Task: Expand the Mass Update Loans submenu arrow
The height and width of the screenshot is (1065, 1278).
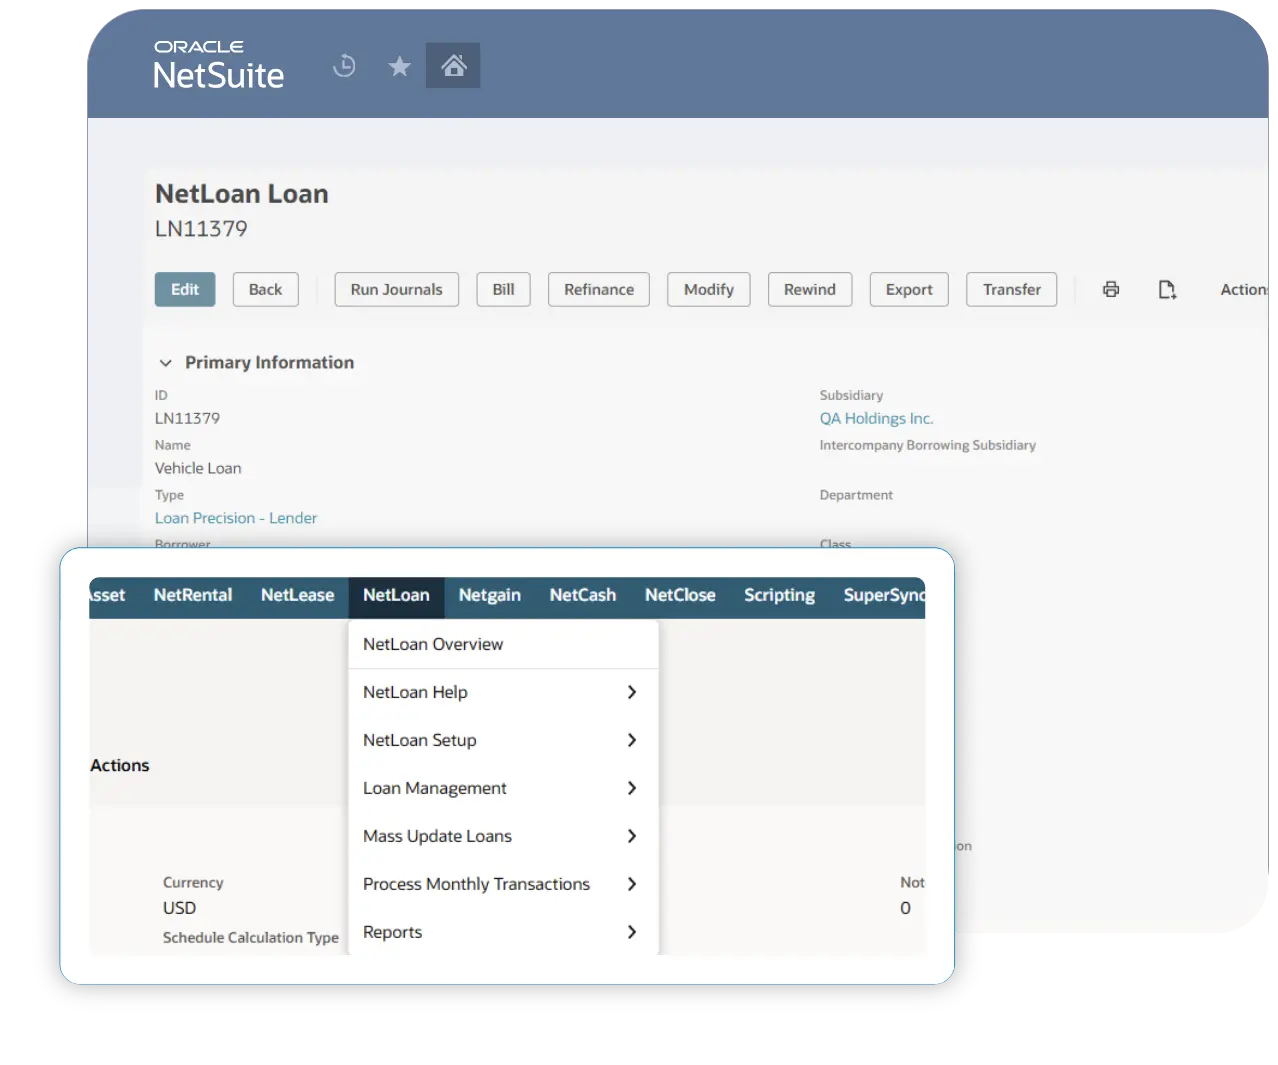Action: click(632, 836)
